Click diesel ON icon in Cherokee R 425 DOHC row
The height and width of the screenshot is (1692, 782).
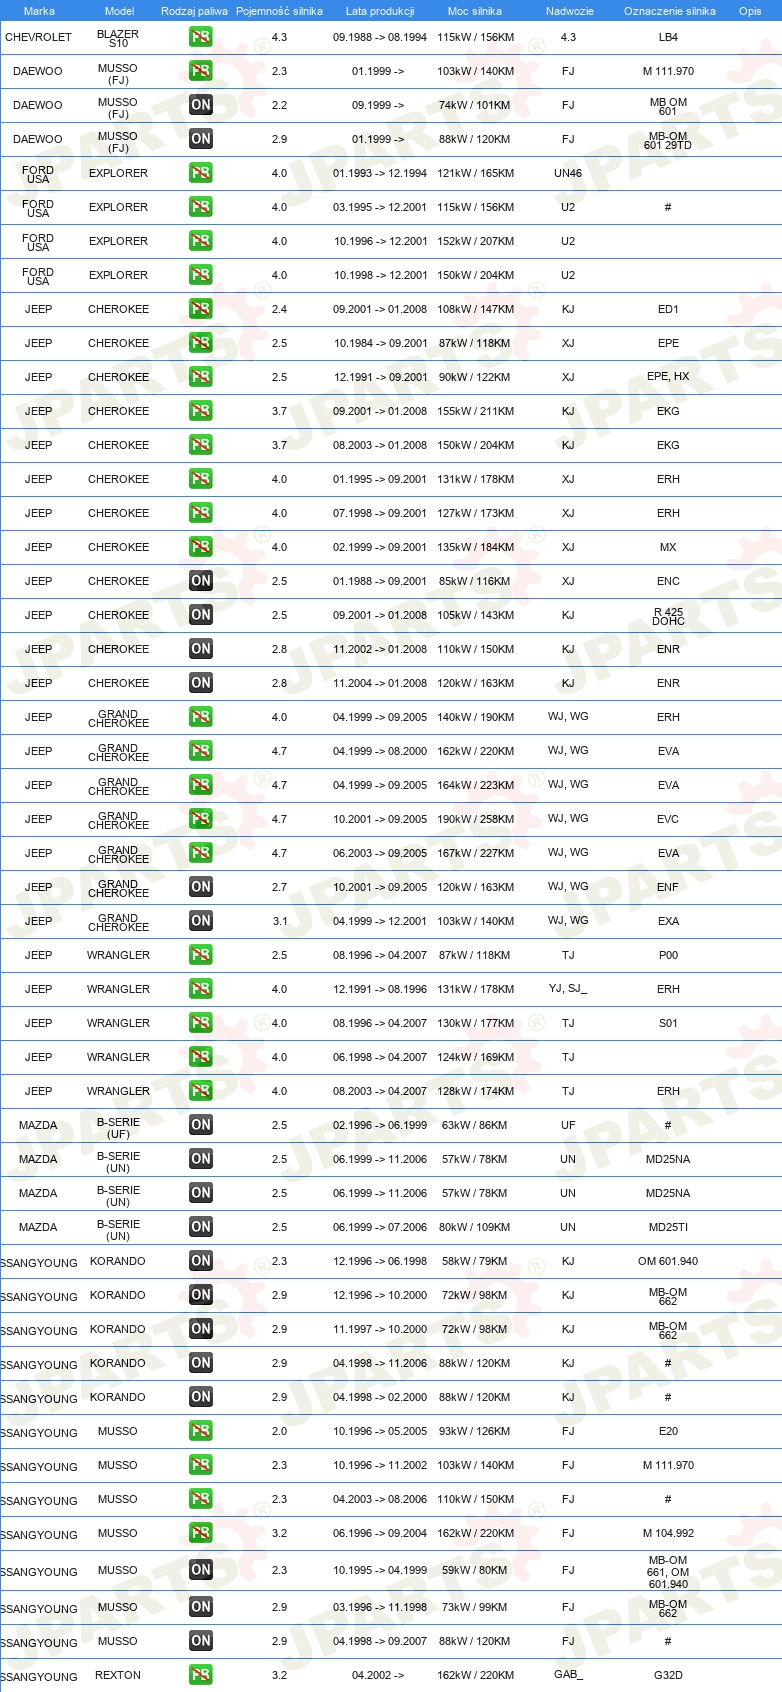tap(201, 615)
